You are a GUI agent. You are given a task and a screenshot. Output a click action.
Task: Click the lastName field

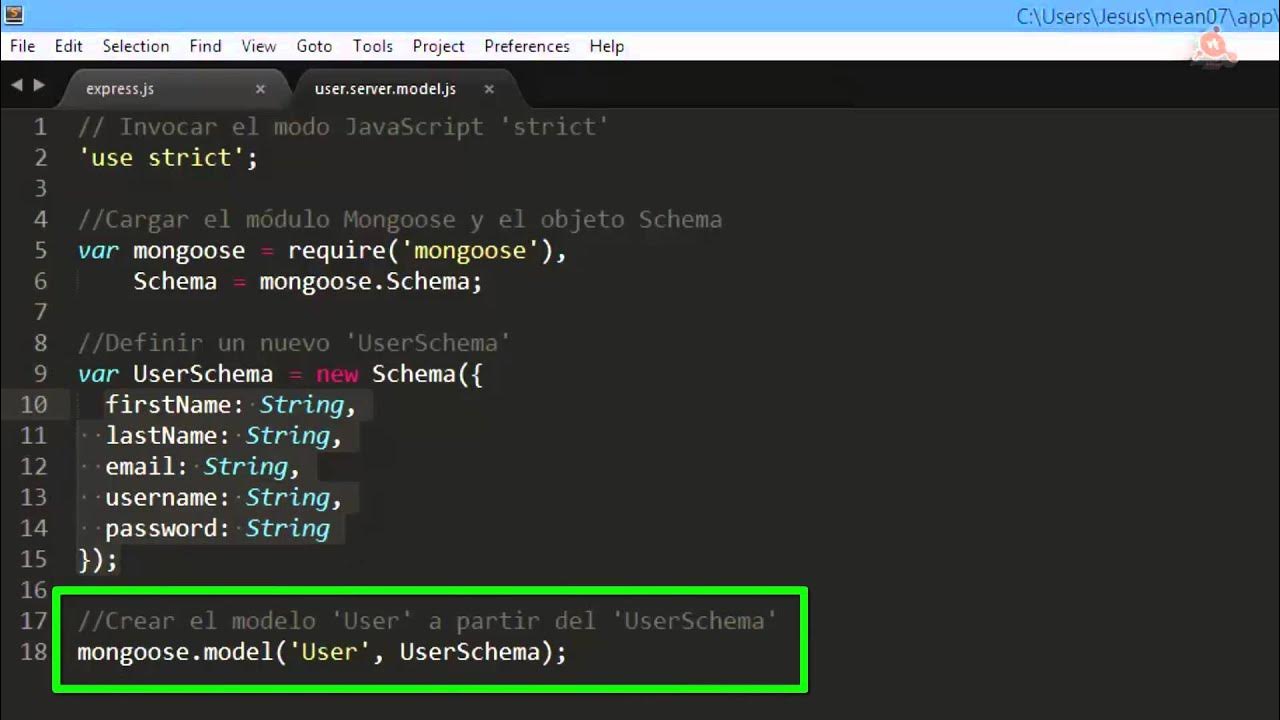[168, 436]
